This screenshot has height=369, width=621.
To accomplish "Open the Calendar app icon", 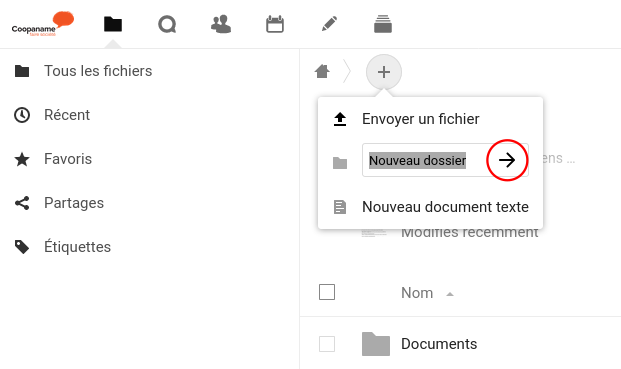I will coord(275,24).
